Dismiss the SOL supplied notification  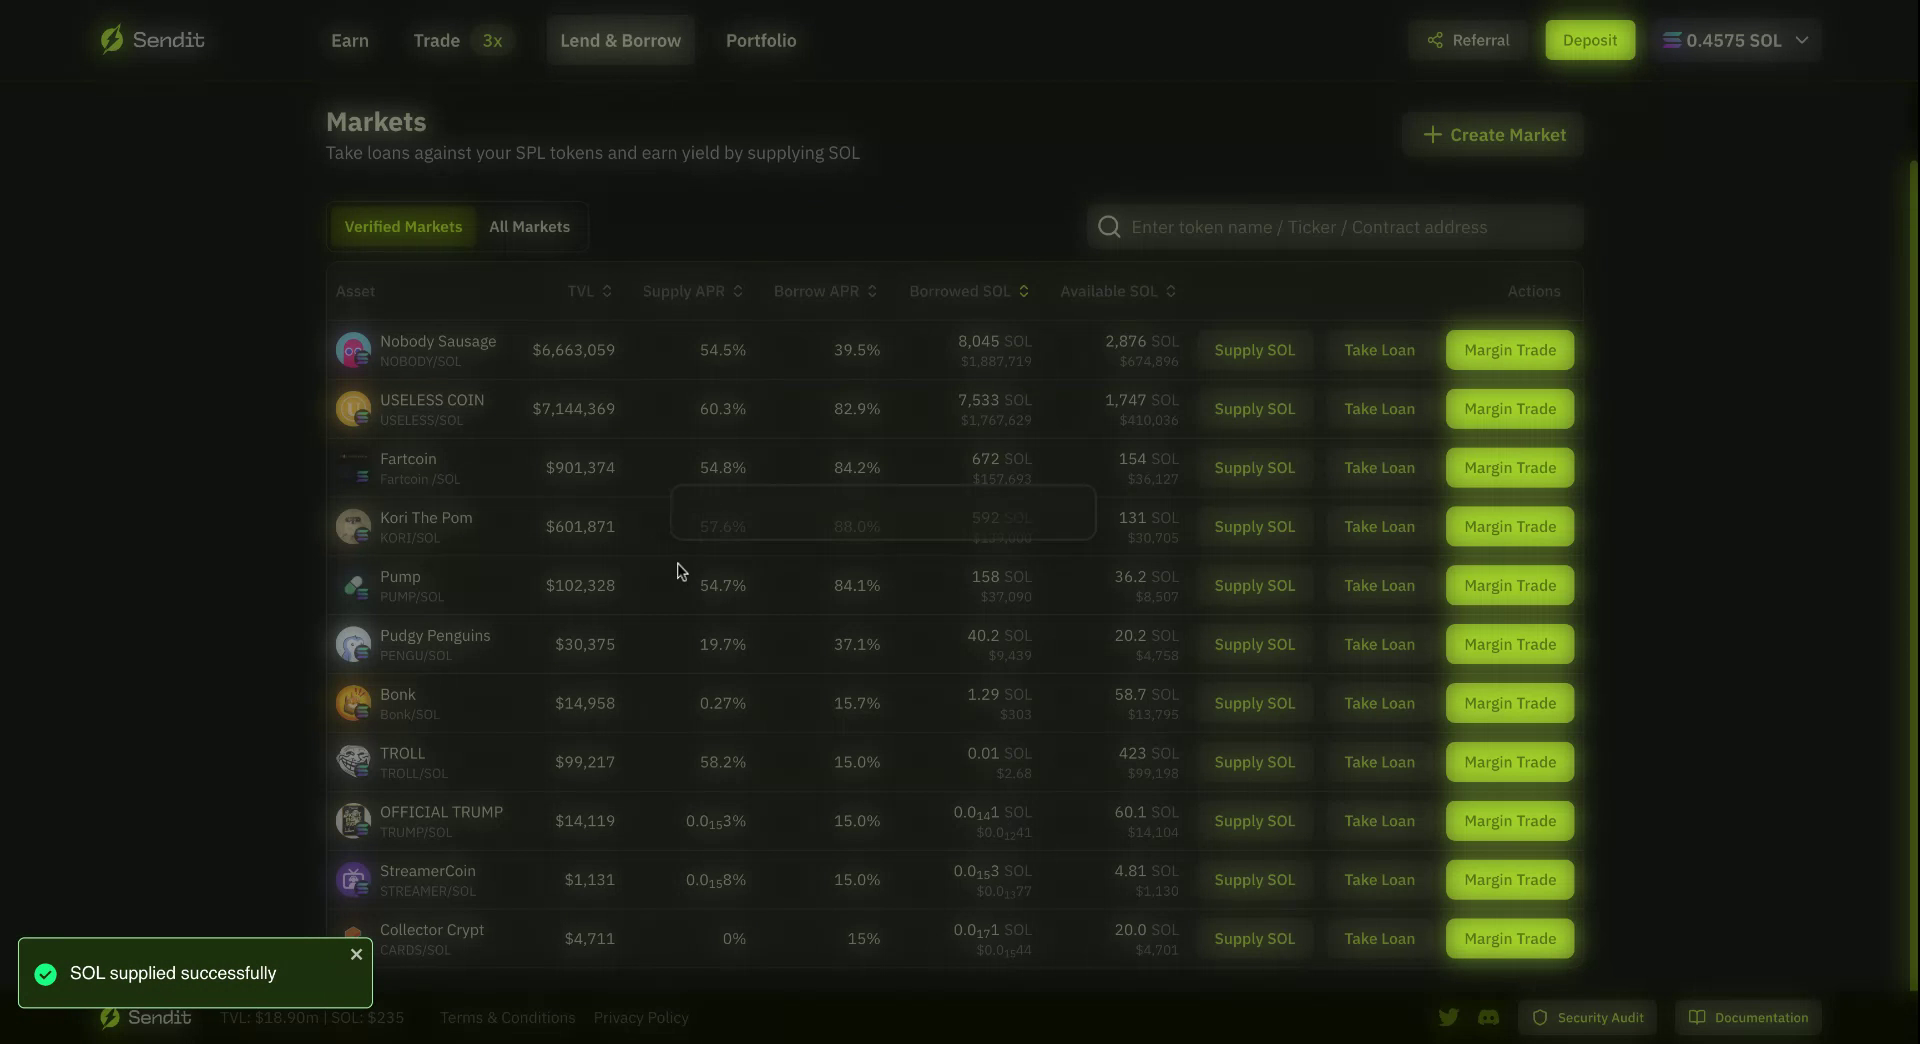coord(356,955)
